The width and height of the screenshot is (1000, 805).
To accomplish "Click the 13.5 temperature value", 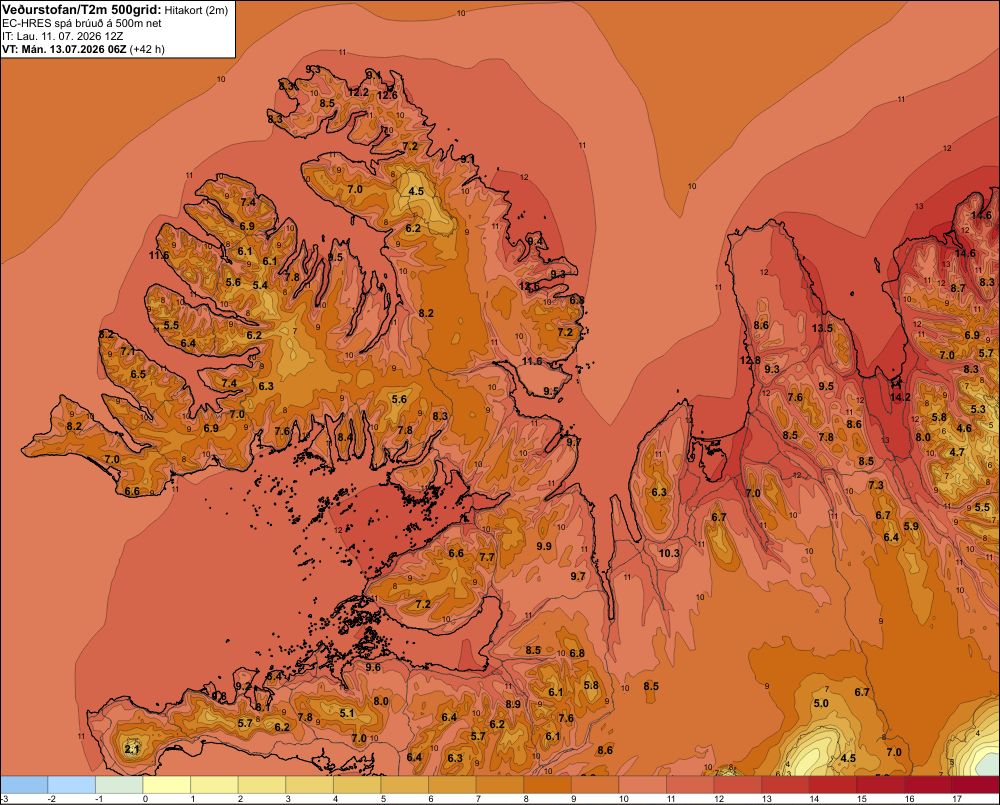I will click(822, 328).
